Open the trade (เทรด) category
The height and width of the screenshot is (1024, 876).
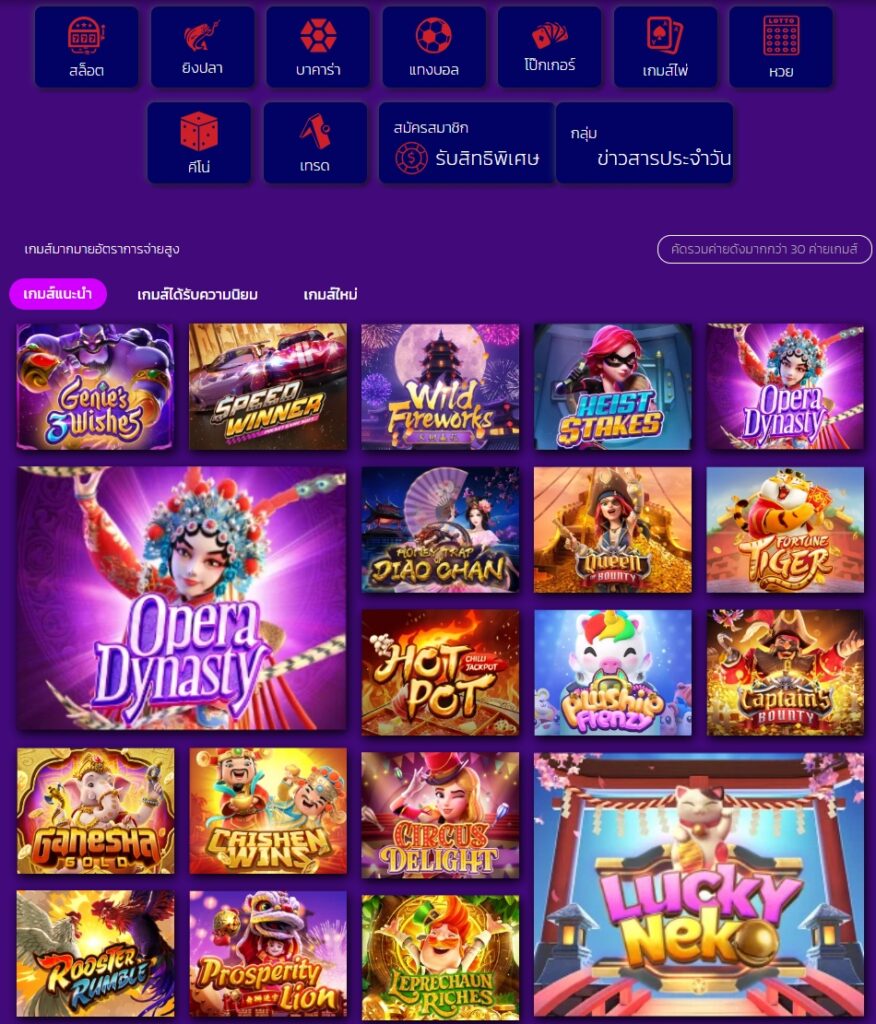click(315, 142)
